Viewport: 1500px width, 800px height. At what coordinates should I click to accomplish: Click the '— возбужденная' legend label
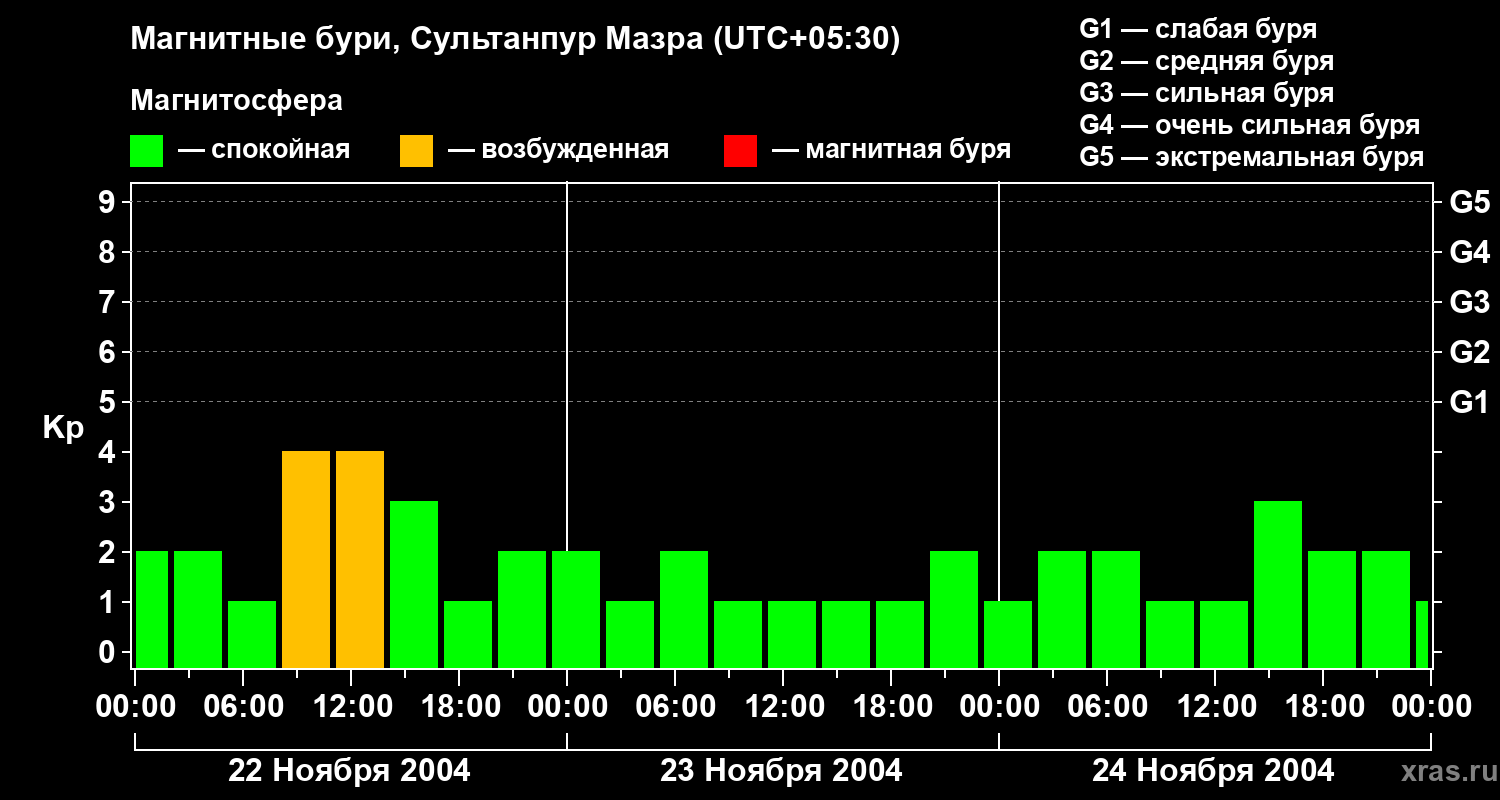coord(558,150)
